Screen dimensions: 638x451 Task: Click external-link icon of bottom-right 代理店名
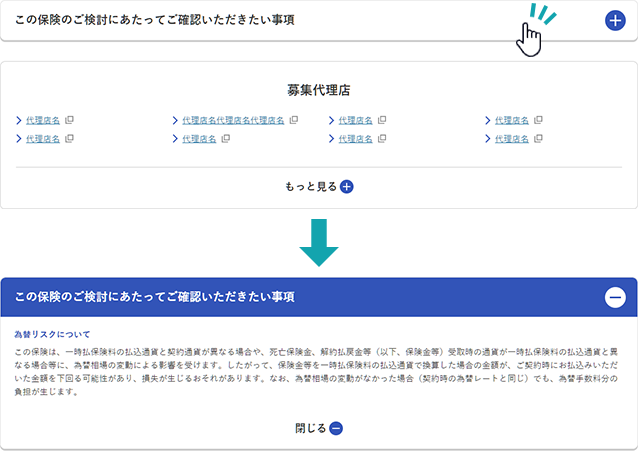coord(538,139)
